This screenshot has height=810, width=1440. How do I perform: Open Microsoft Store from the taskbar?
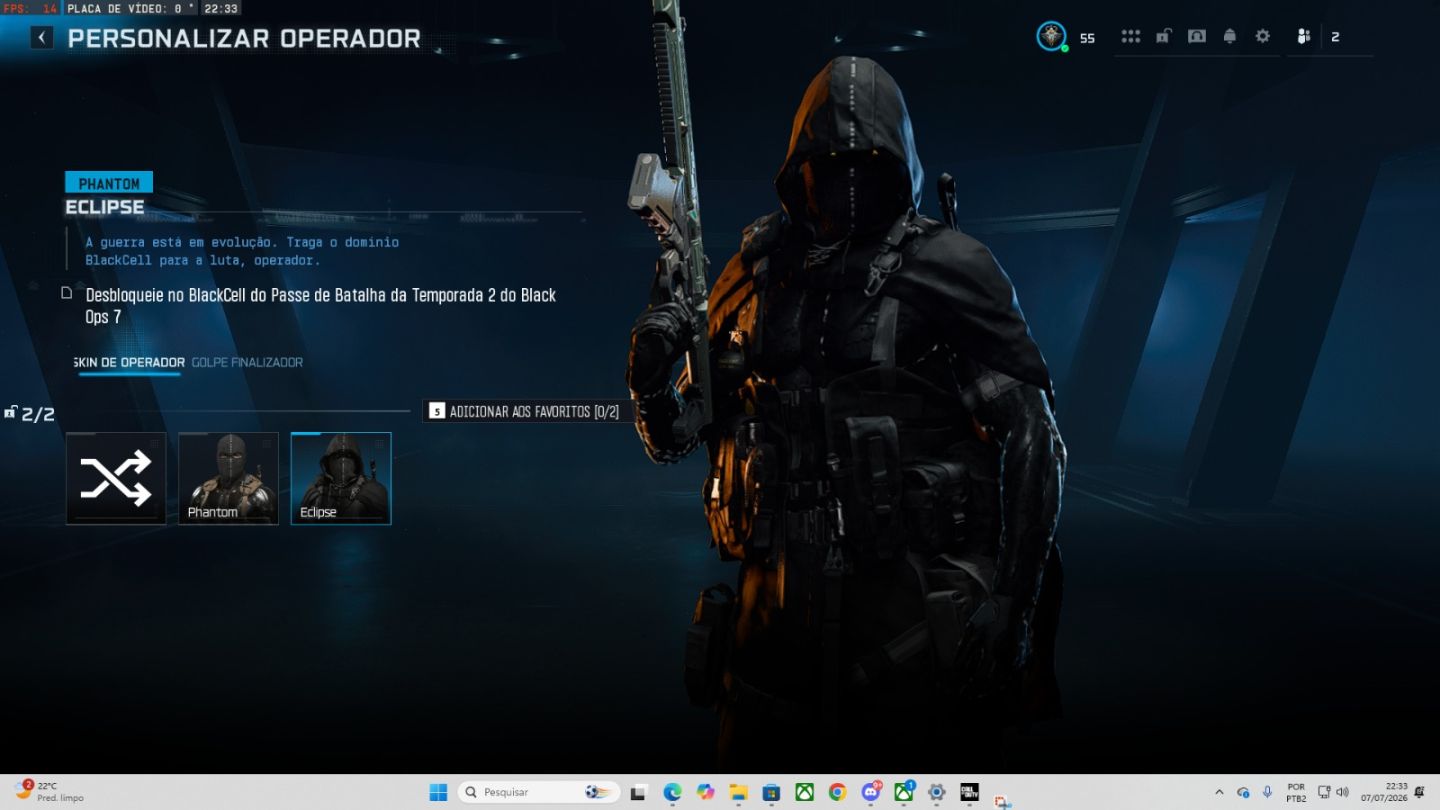tap(771, 792)
